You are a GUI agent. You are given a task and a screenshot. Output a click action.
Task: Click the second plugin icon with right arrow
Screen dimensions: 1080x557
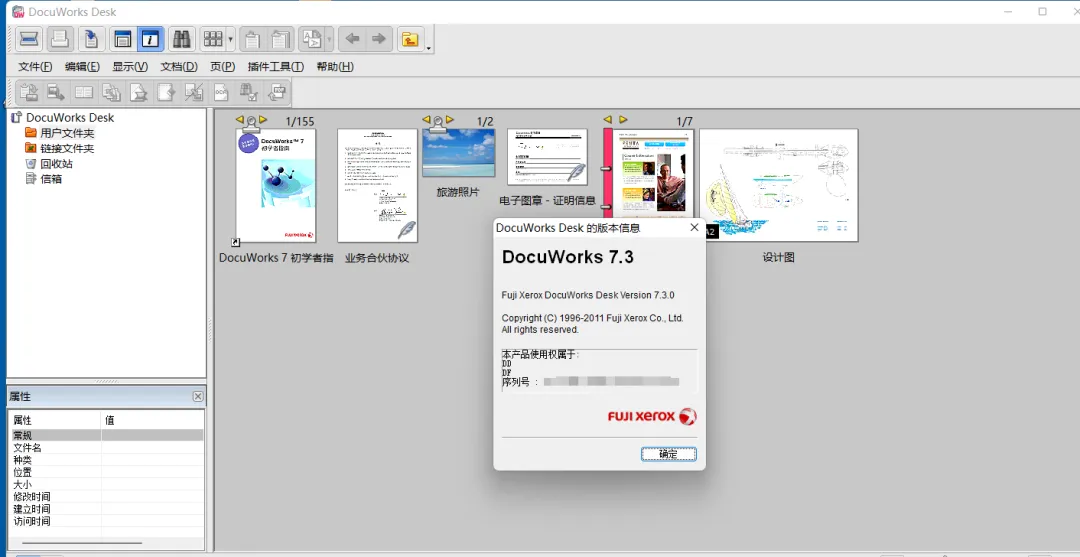pos(56,92)
